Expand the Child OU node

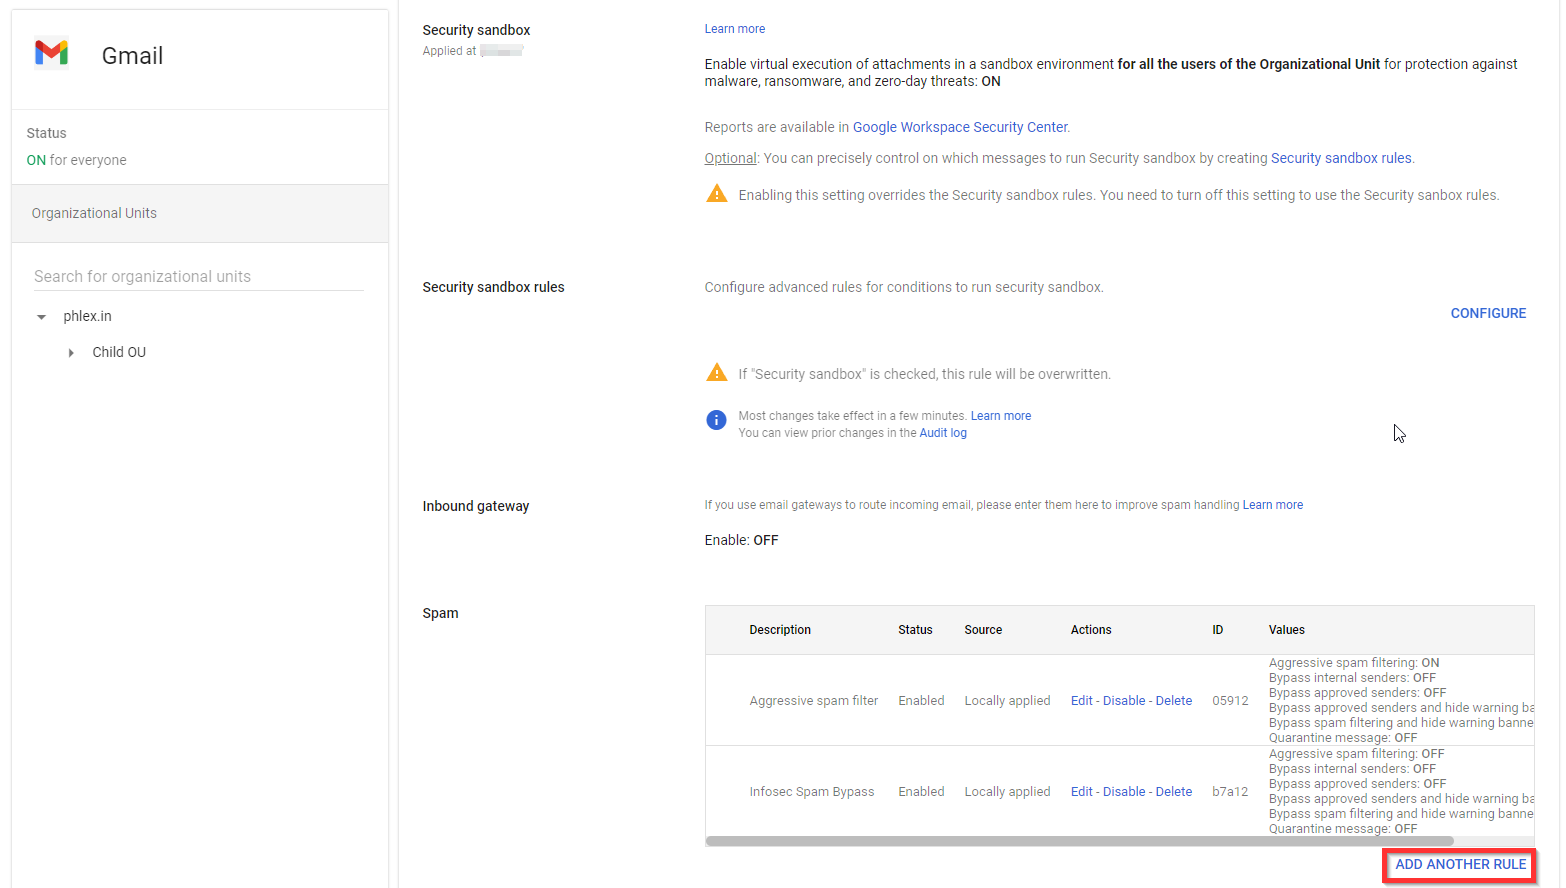click(x=70, y=352)
